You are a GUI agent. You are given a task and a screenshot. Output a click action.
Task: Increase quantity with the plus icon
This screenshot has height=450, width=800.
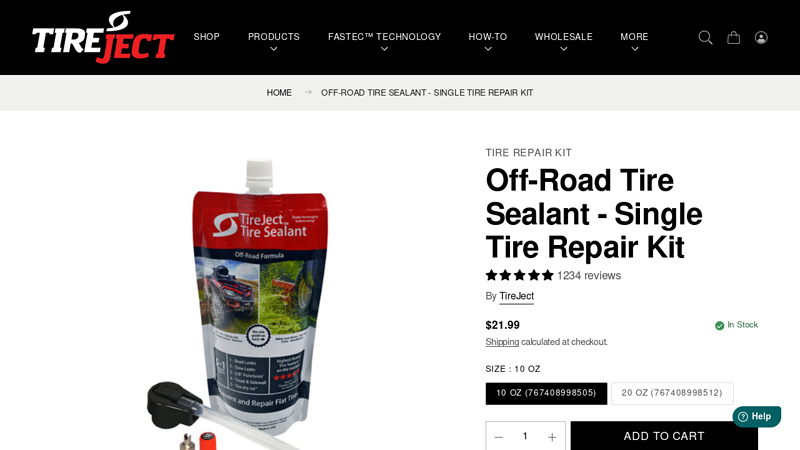pyautogui.click(x=552, y=437)
